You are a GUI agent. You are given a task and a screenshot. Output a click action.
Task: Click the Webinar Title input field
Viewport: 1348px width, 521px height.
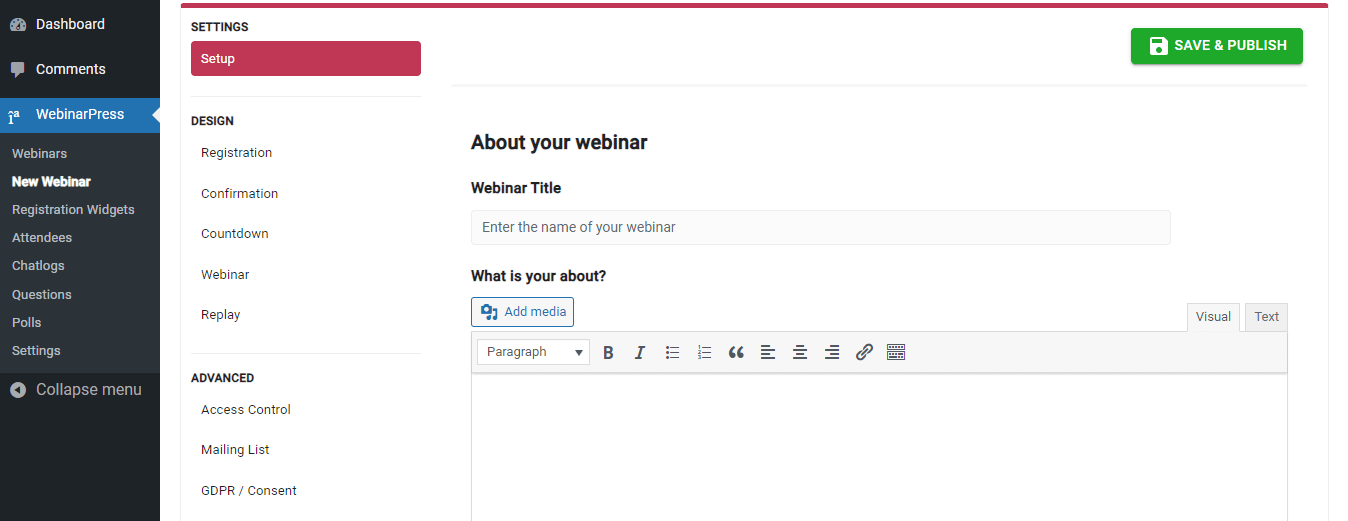tap(820, 227)
